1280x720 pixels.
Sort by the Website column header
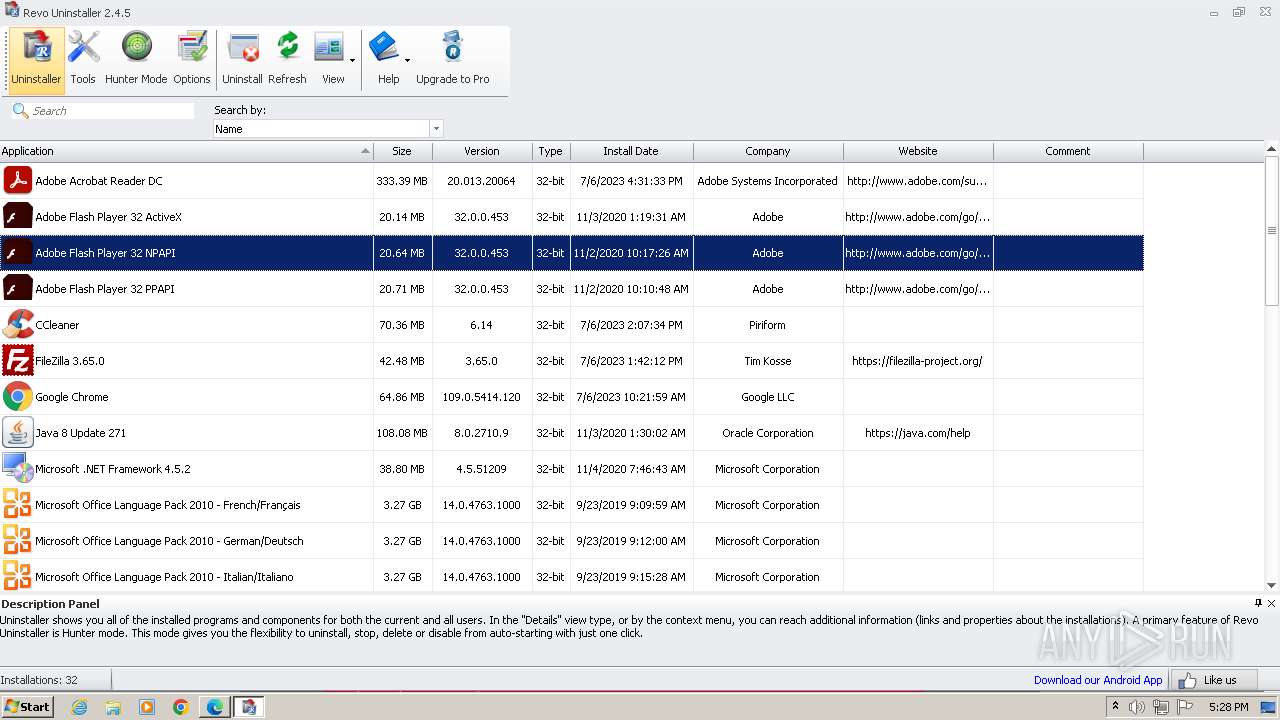pyautogui.click(x=918, y=151)
